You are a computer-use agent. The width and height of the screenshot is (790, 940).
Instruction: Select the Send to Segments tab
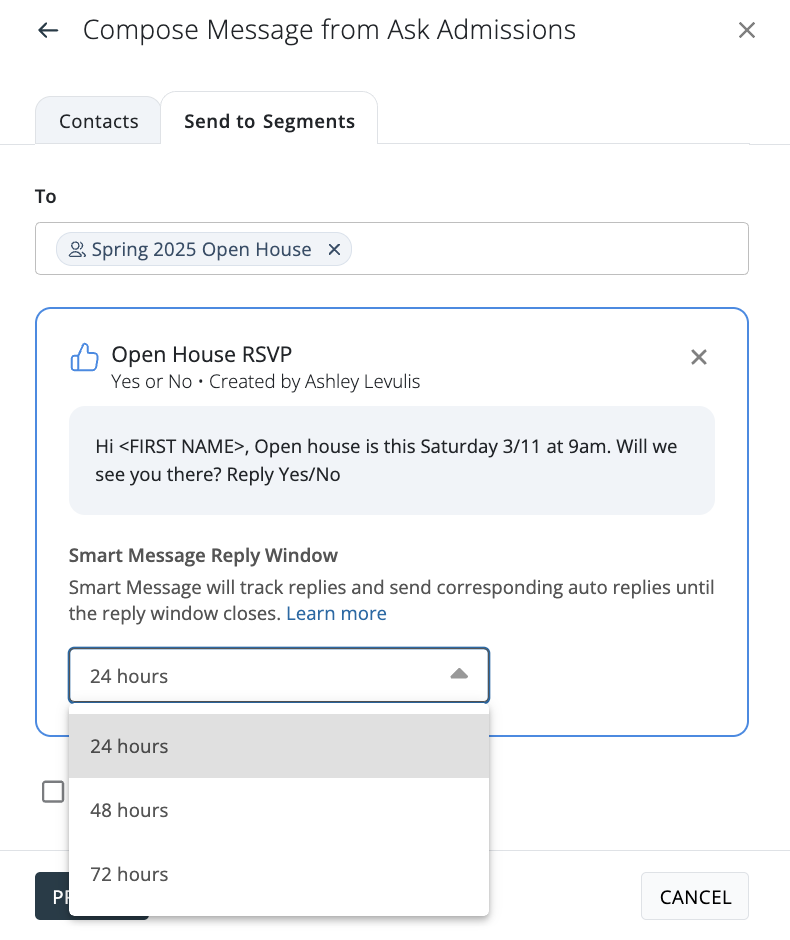click(269, 121)
